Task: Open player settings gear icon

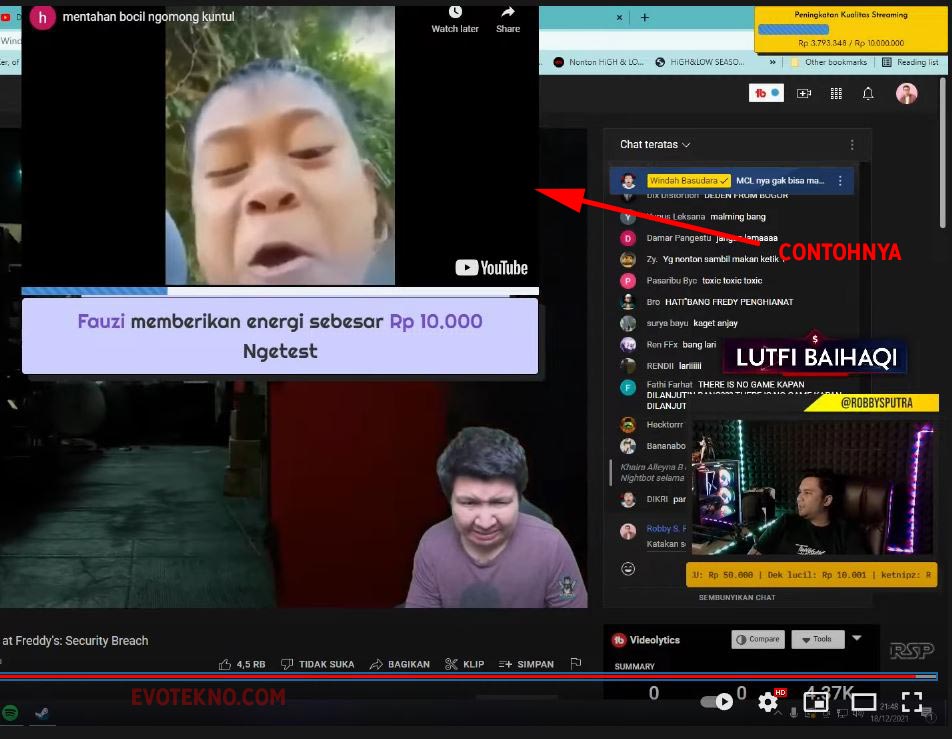Action: [x=768, y=702]
